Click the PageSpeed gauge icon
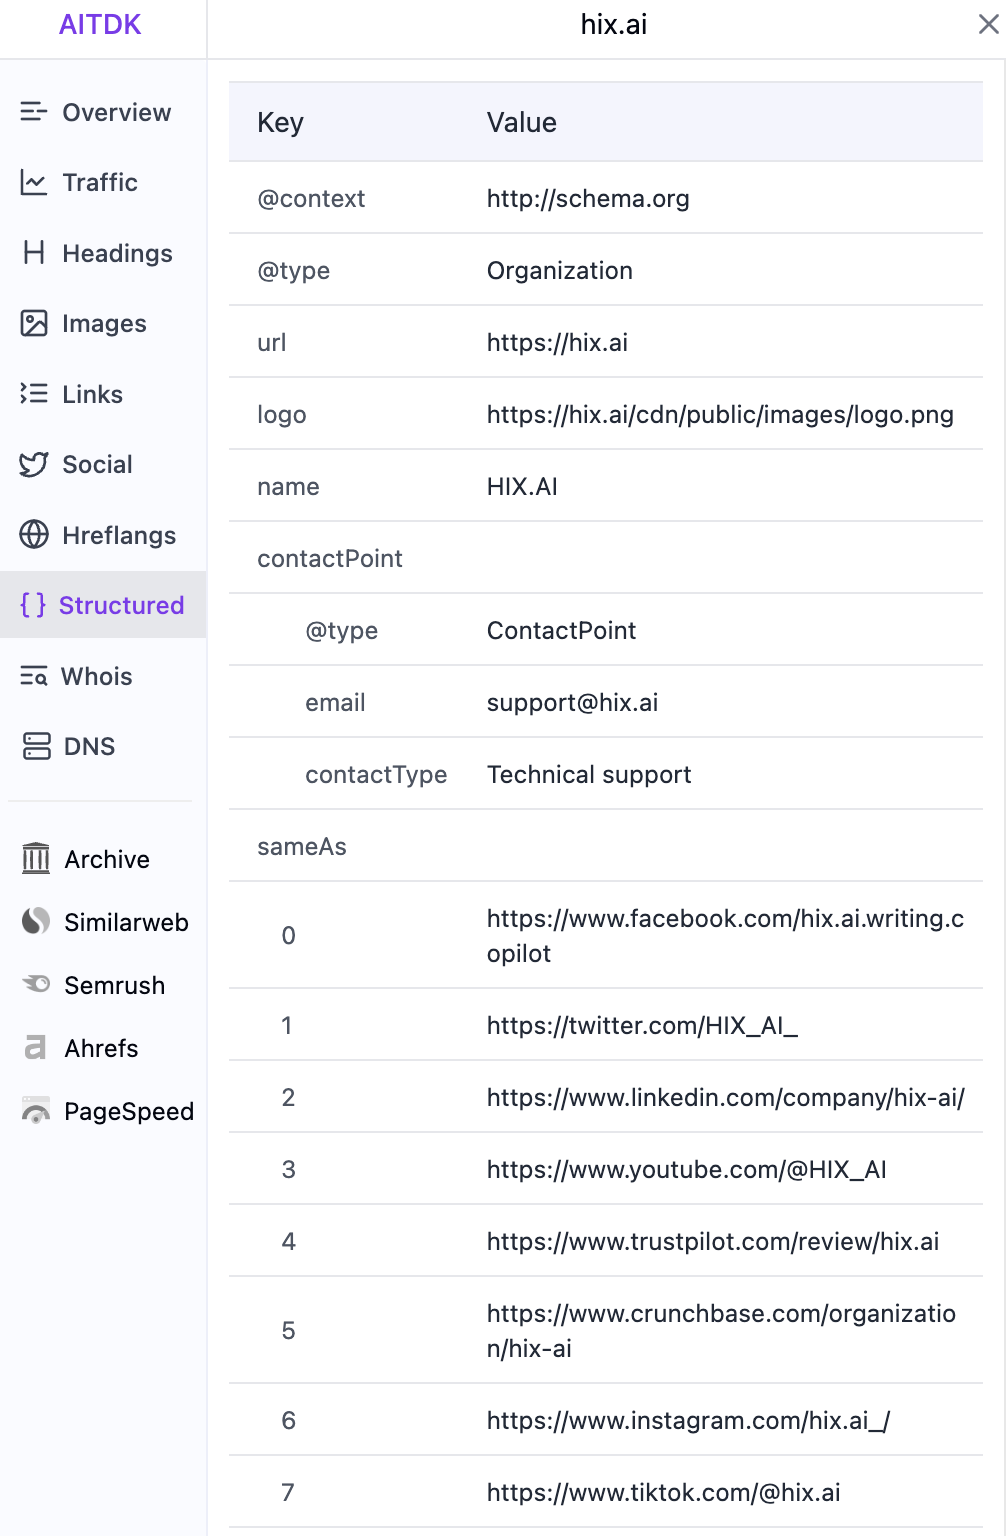The height and width of the screenshot is (1536, 1006). (36, 1111)
